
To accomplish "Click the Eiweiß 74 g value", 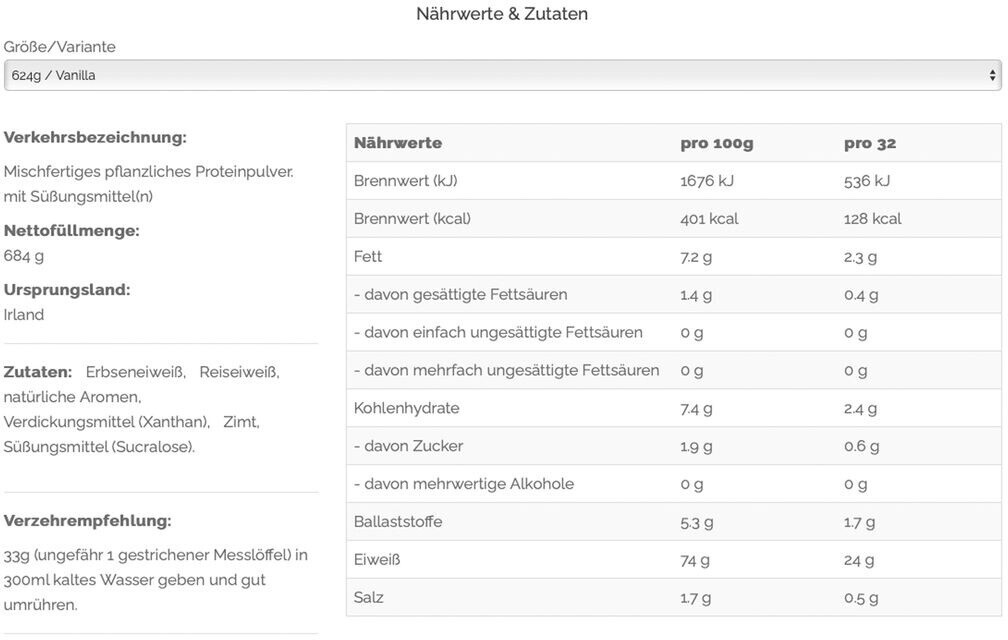I will [695, 560].
